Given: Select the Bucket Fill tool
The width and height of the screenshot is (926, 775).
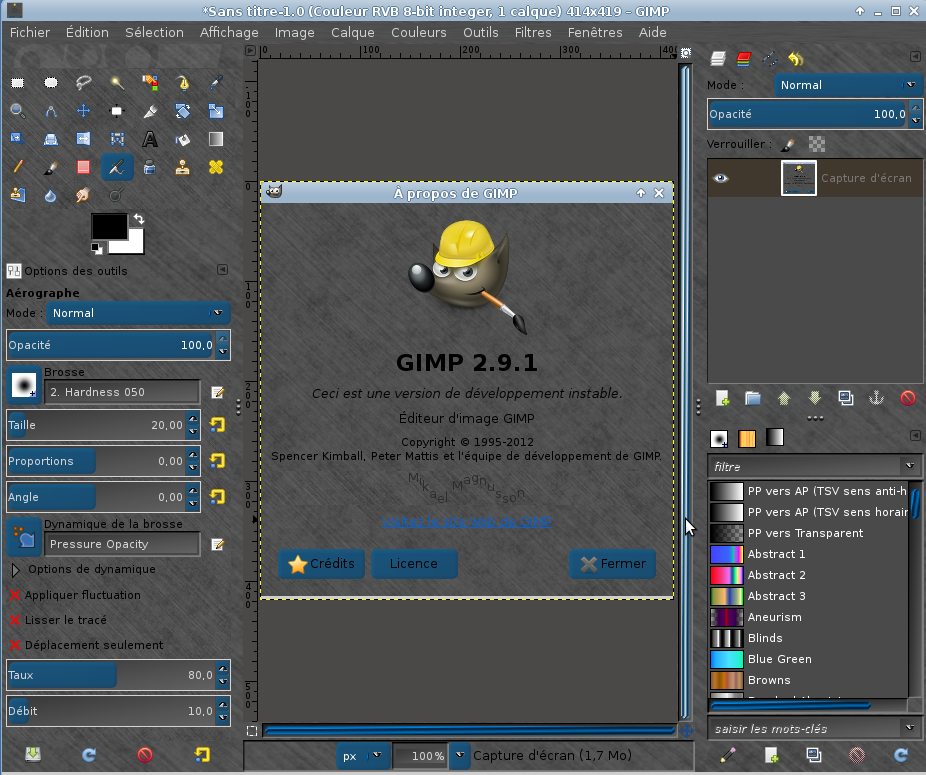Looking at the screenshot, I should click(x=183, y=139).
